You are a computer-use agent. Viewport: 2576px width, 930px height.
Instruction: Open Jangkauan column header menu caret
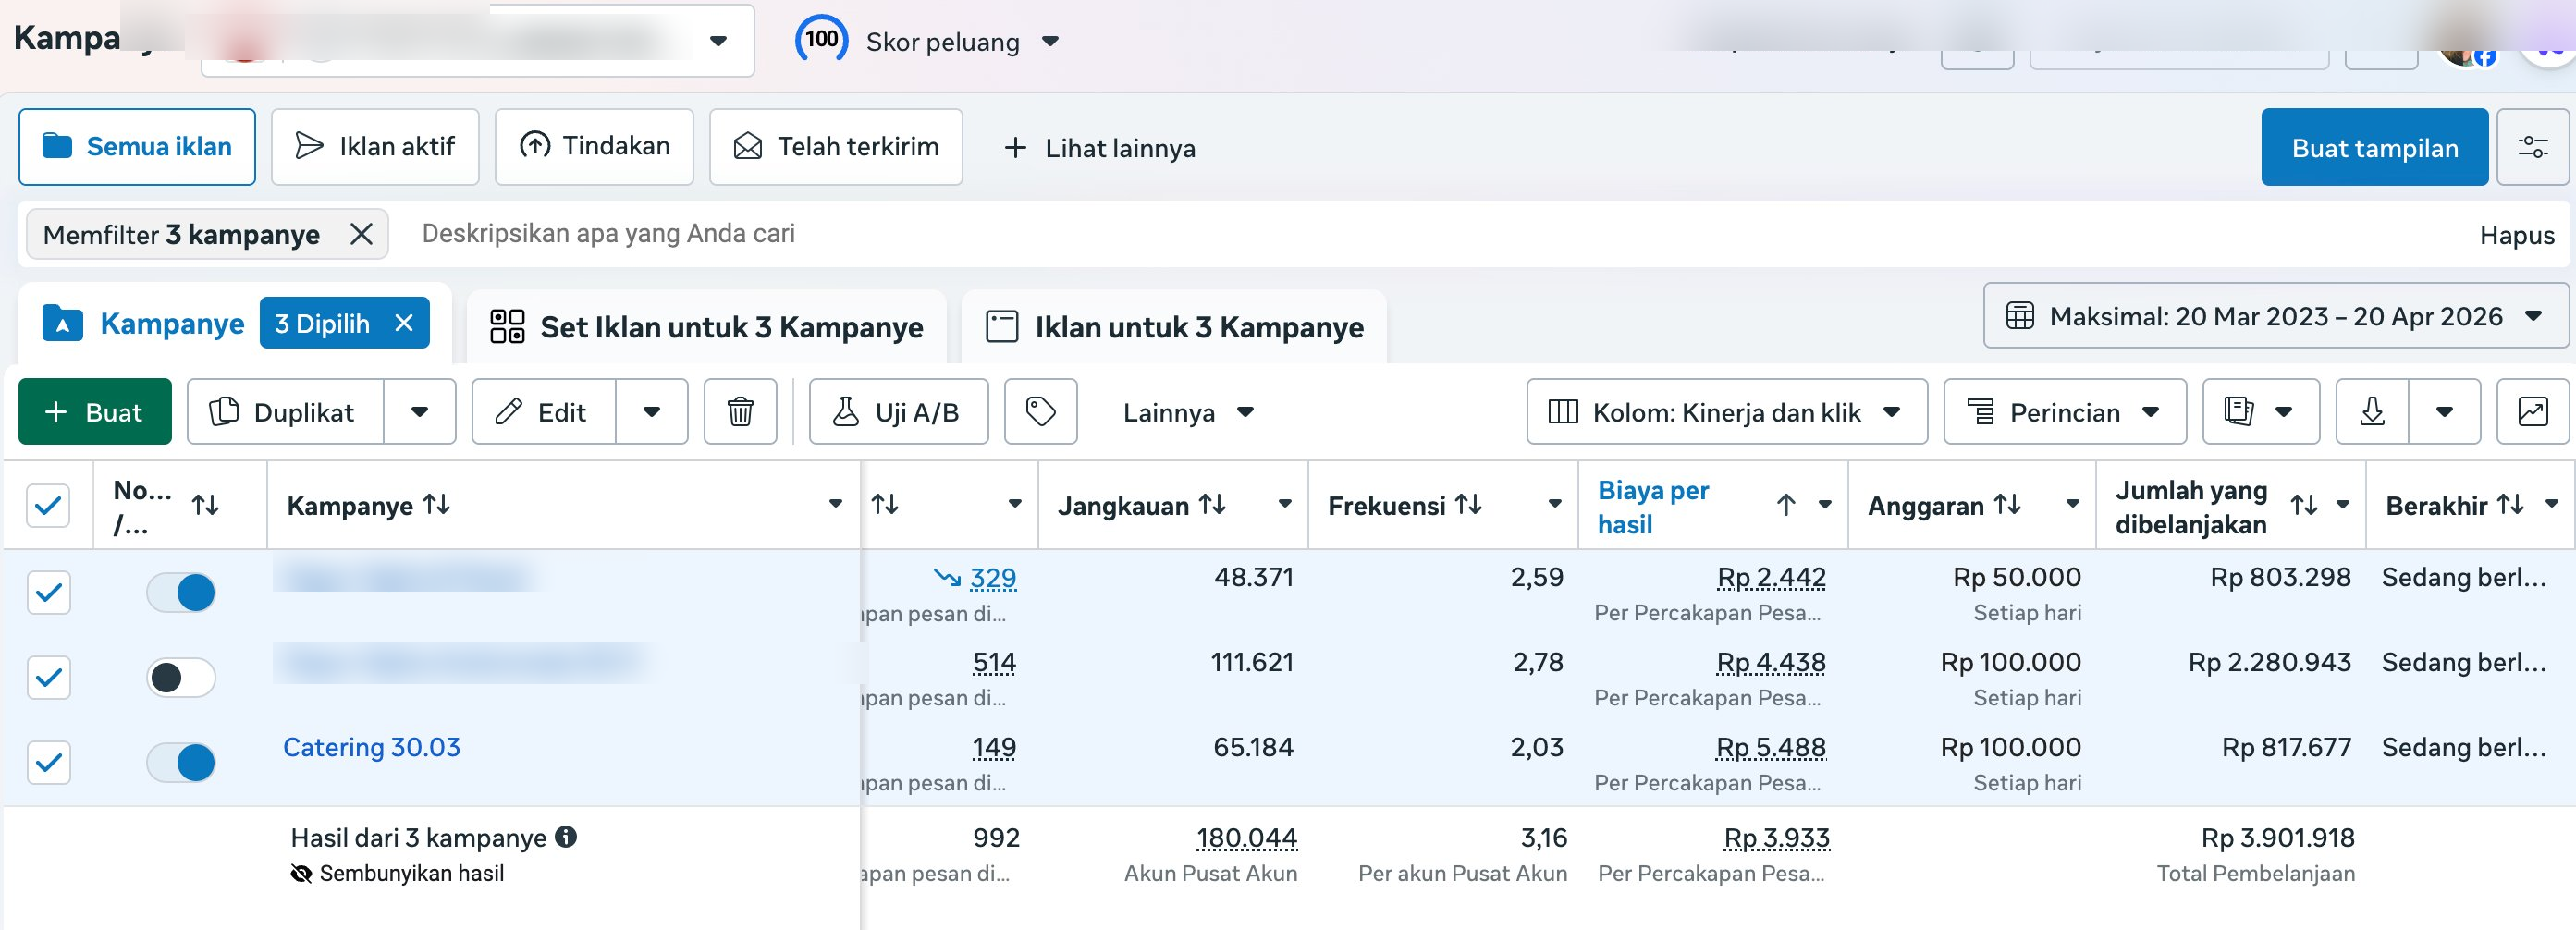(1285, 504)
